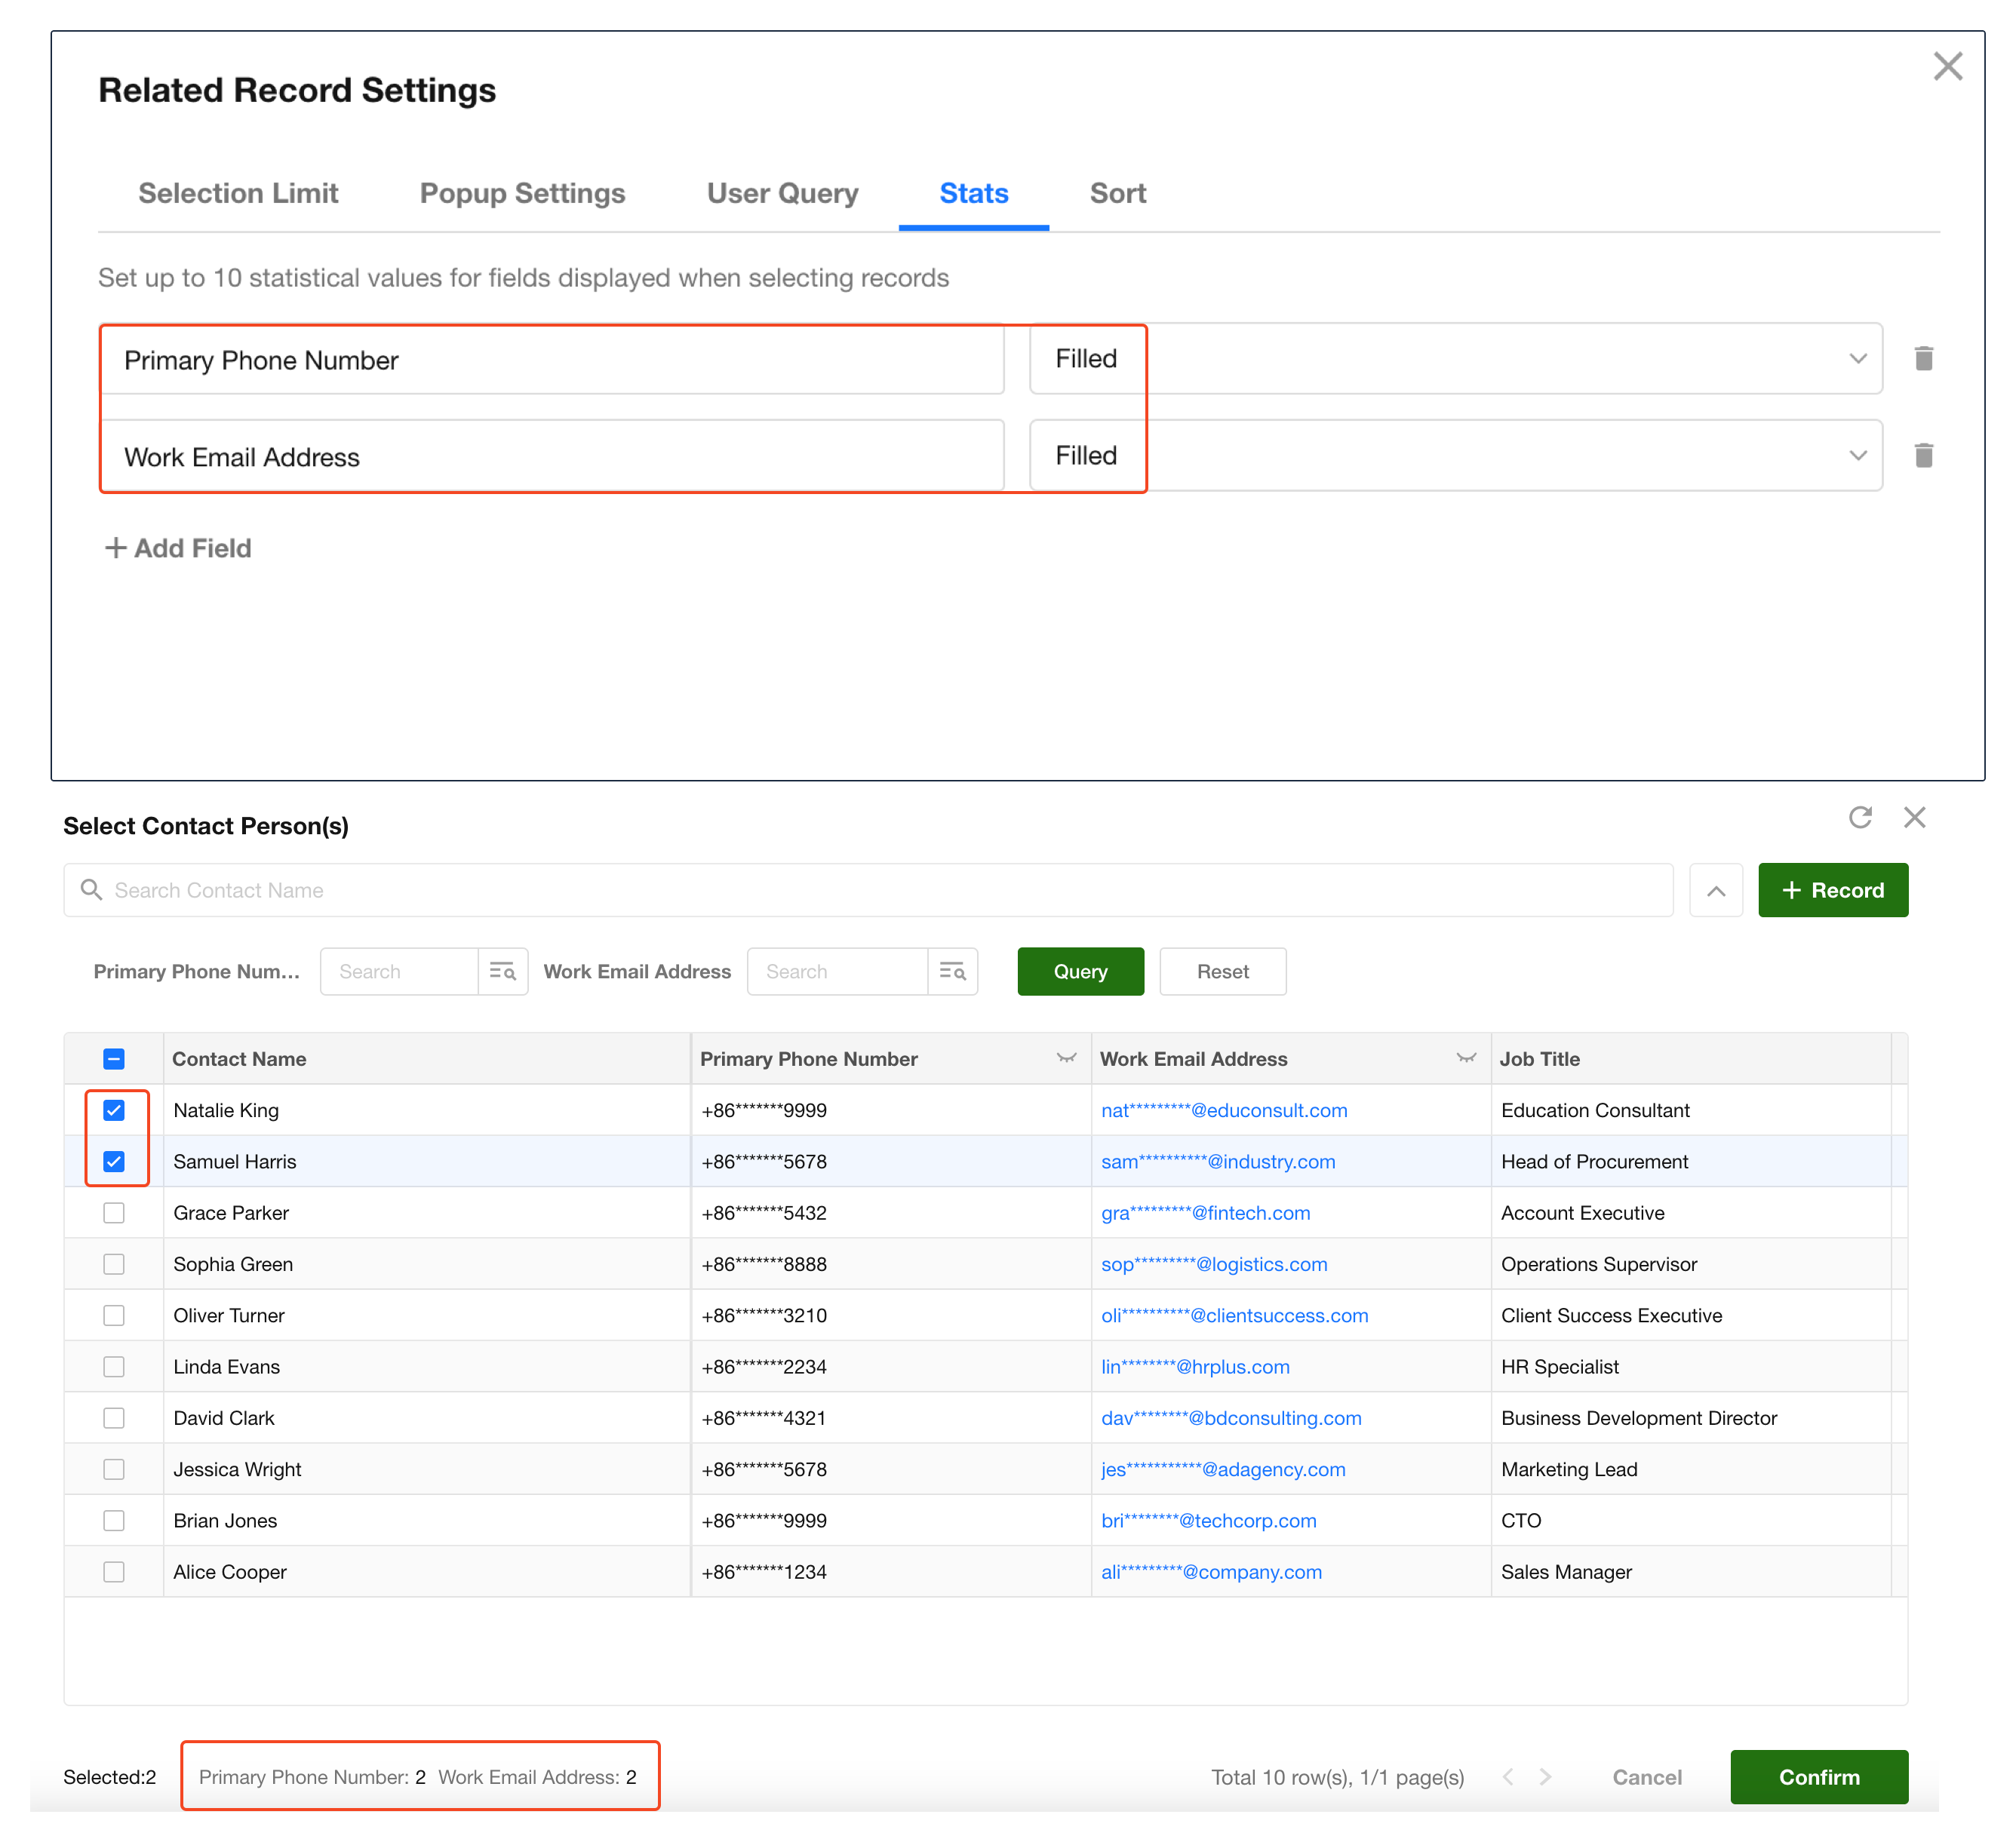Focus the Search Contact Name field
This screenshot has height=1842, width=2016.
[x=880, y=890]
